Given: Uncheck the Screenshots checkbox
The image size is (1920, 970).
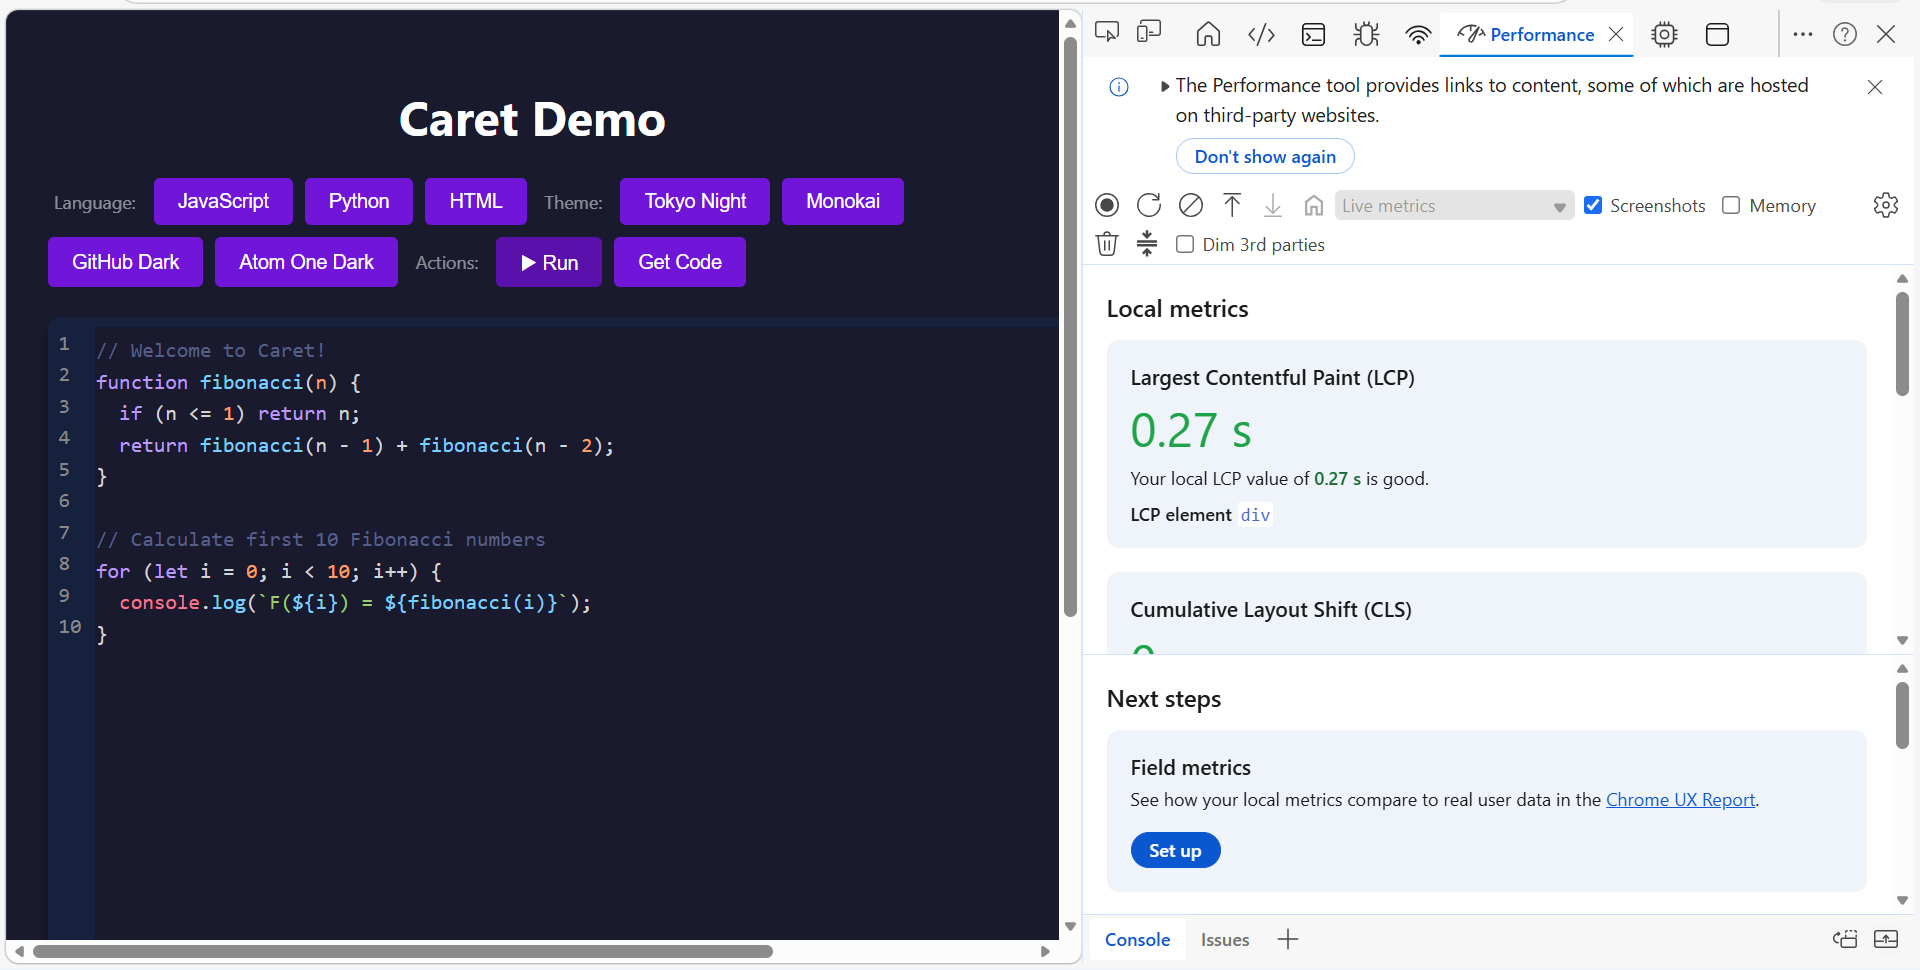Looking at the screenshot, I should pos(1593,205).
